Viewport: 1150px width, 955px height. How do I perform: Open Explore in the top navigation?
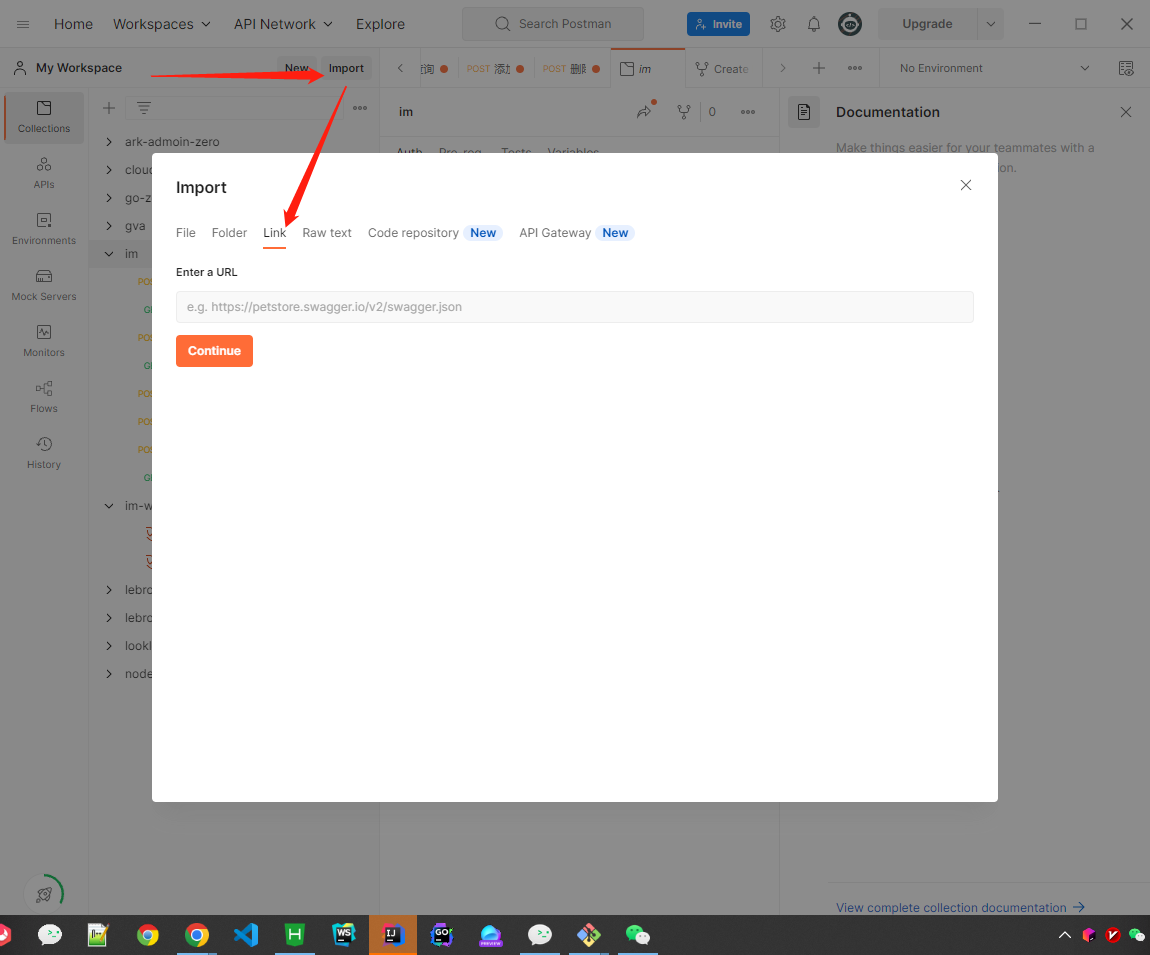[x=380, y=24]
